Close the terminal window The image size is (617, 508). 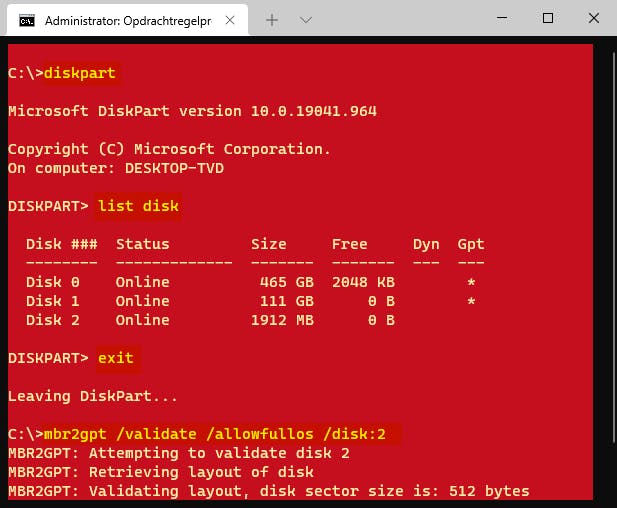tap(594, 18)
